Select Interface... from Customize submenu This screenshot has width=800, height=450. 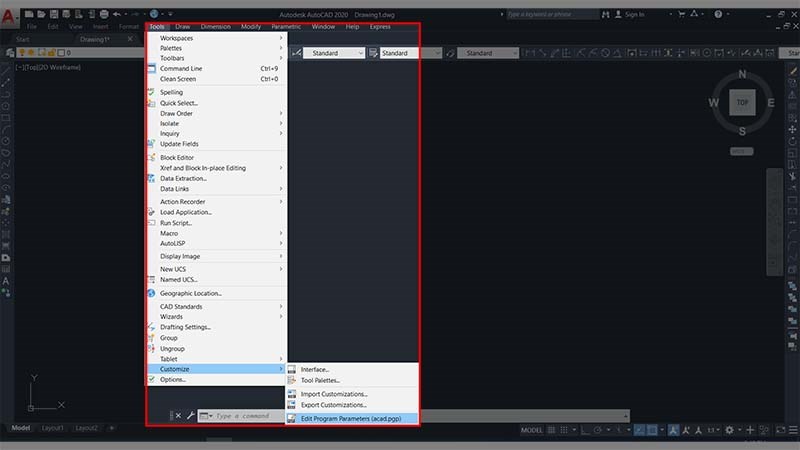[x=352, y=369]
